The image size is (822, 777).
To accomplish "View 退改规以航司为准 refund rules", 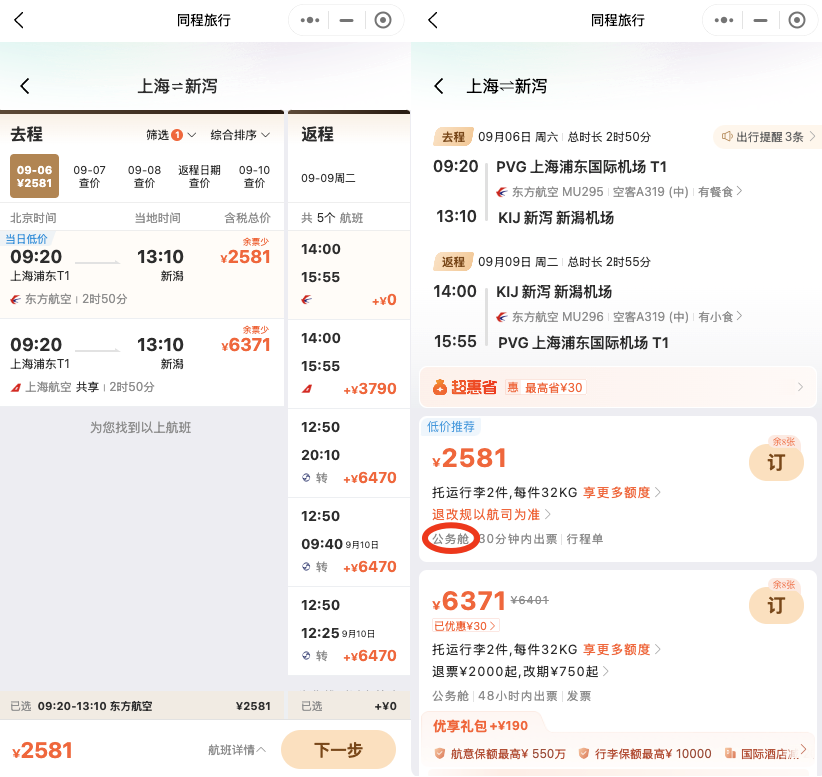I will point(491,514).
